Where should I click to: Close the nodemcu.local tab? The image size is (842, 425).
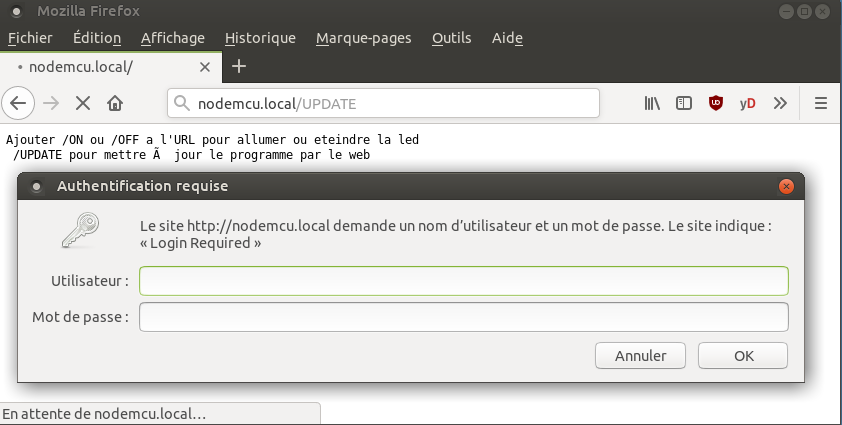tap(205, 67)
